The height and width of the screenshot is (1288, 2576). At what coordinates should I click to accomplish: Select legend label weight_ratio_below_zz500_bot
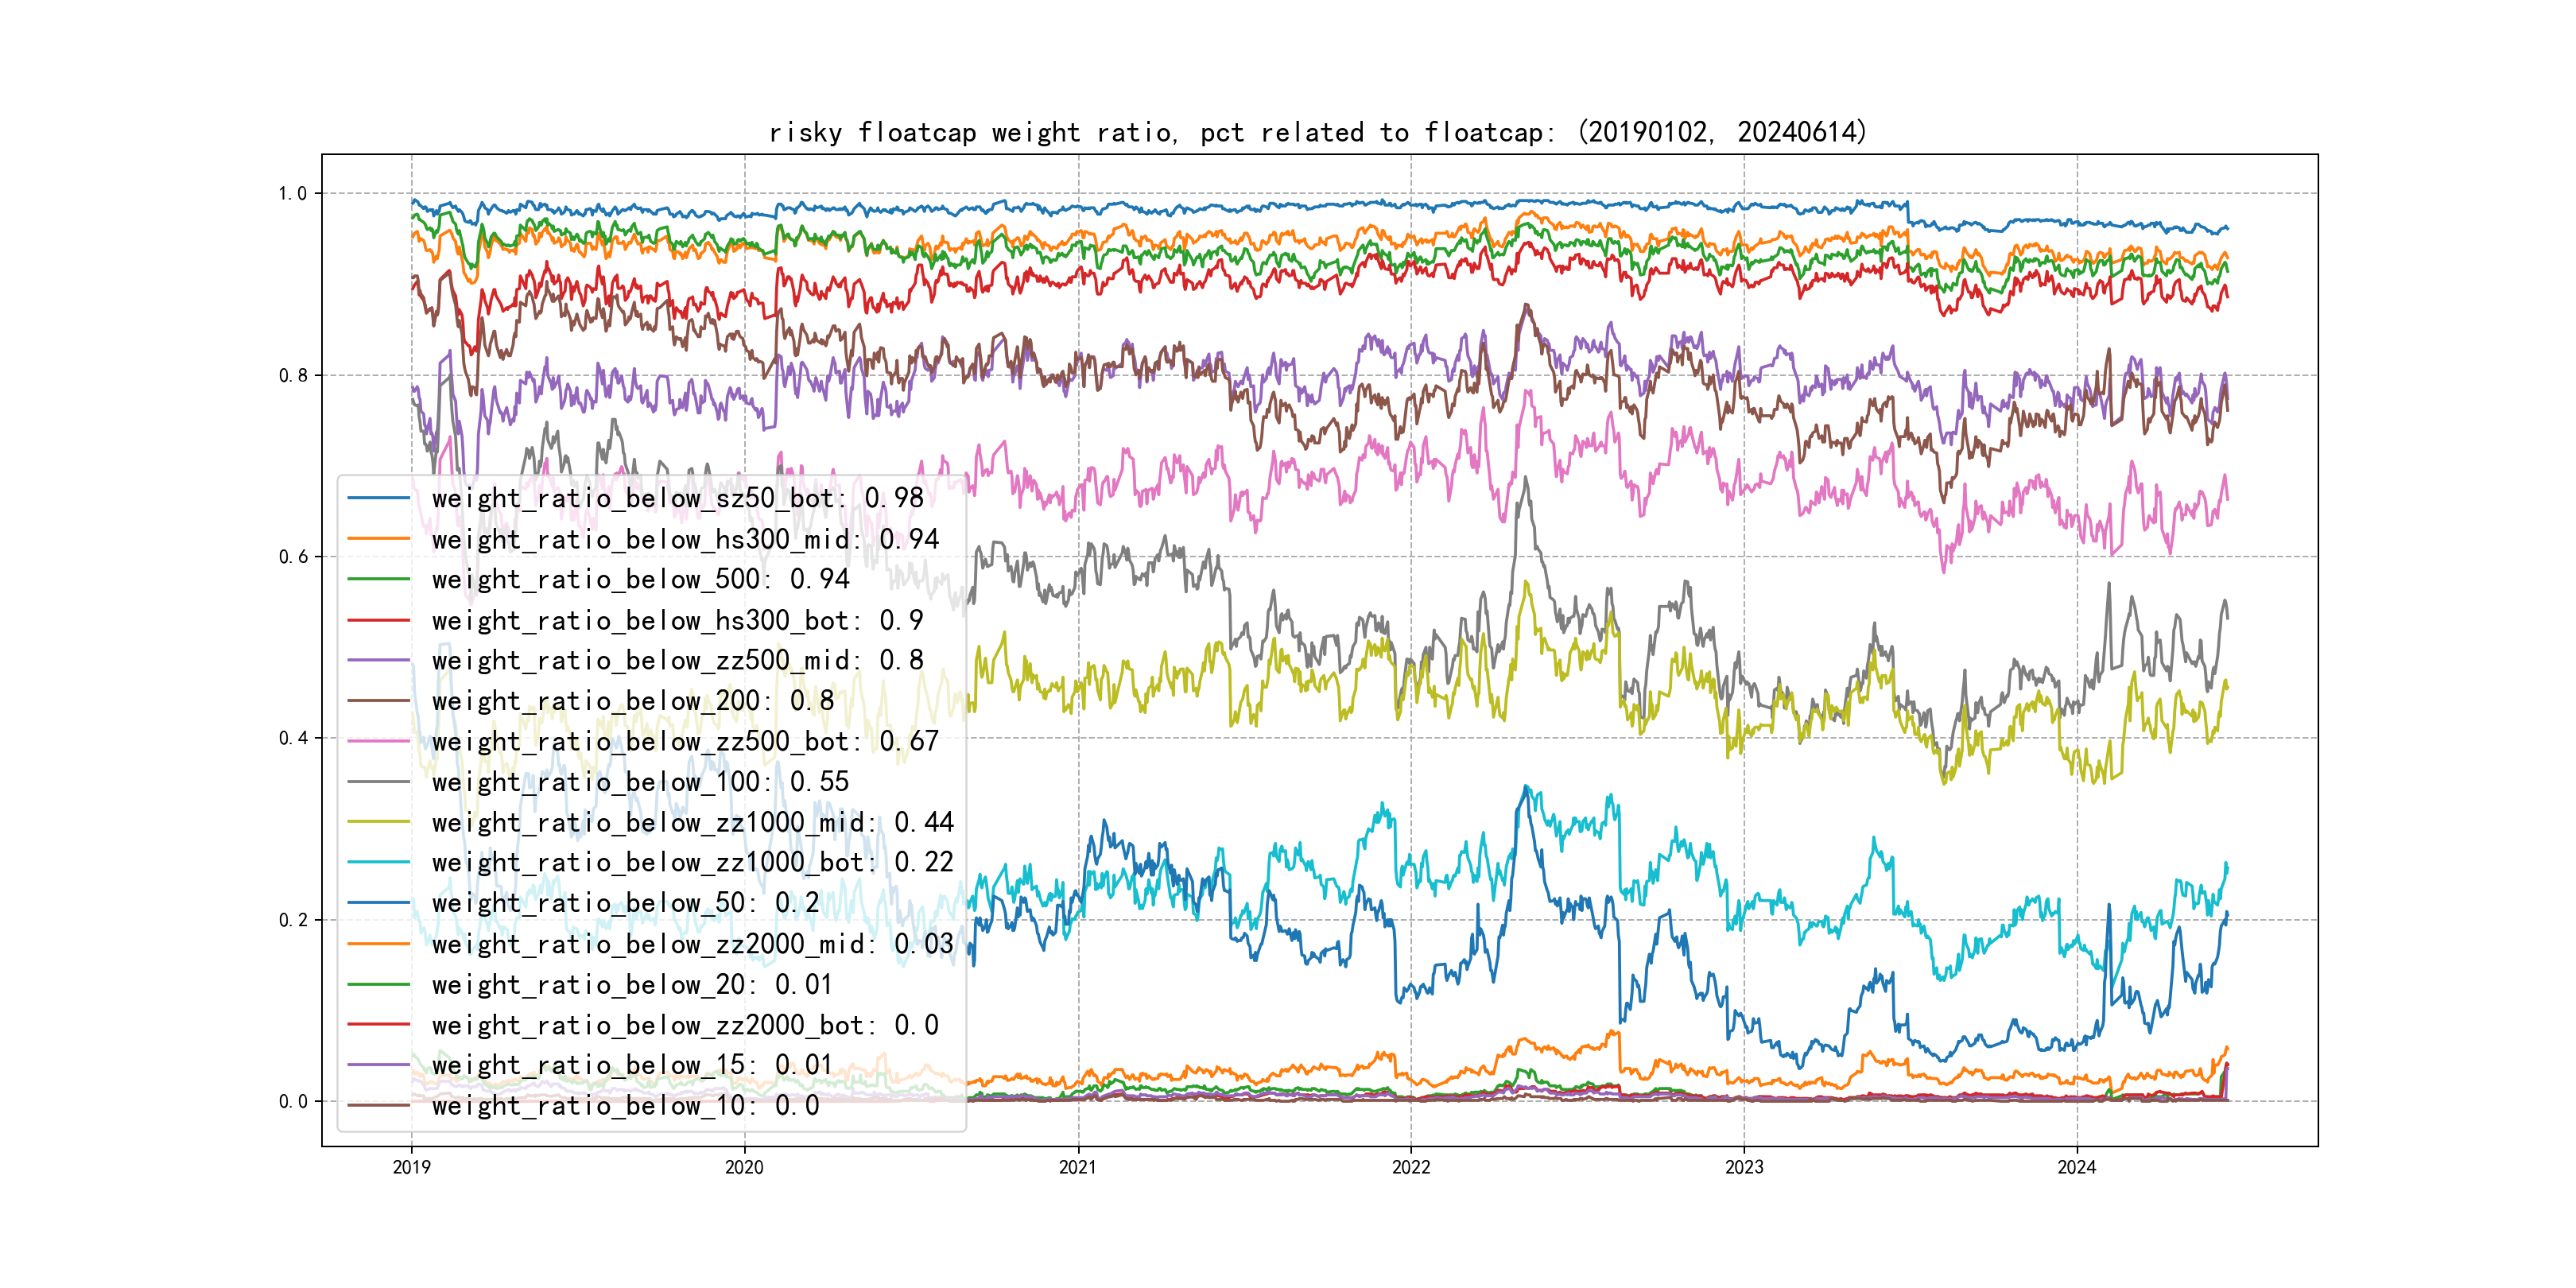(685, 741)
